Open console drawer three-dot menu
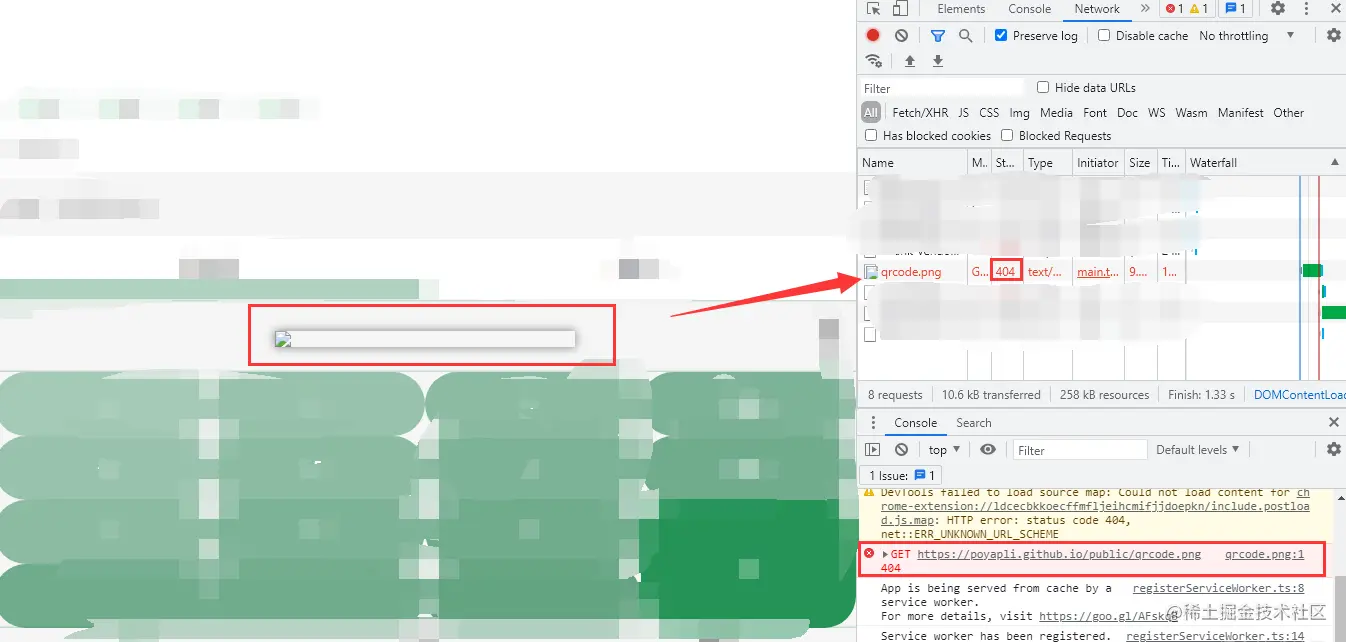The height and width of the screenshot is (642, 1346). (873, 422)
